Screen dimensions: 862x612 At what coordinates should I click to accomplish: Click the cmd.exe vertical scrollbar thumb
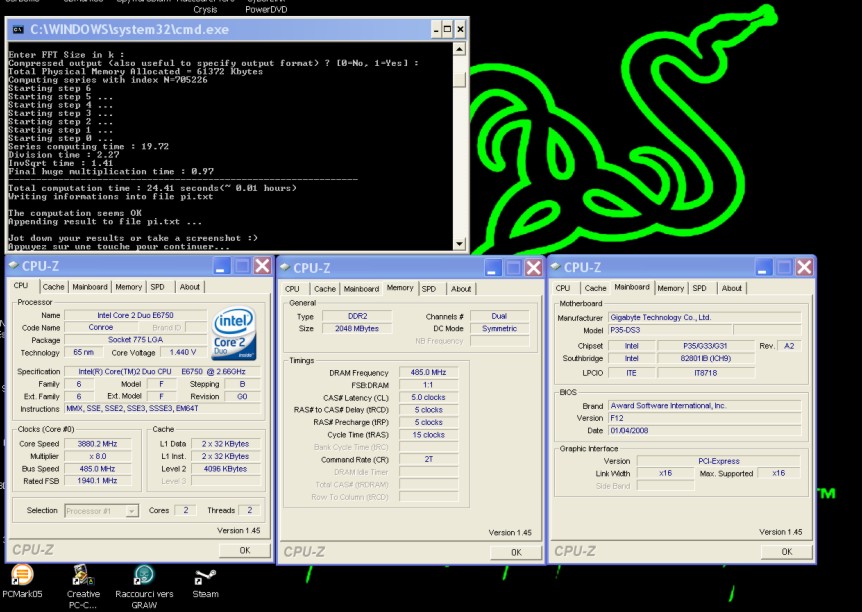pos(460,79)
